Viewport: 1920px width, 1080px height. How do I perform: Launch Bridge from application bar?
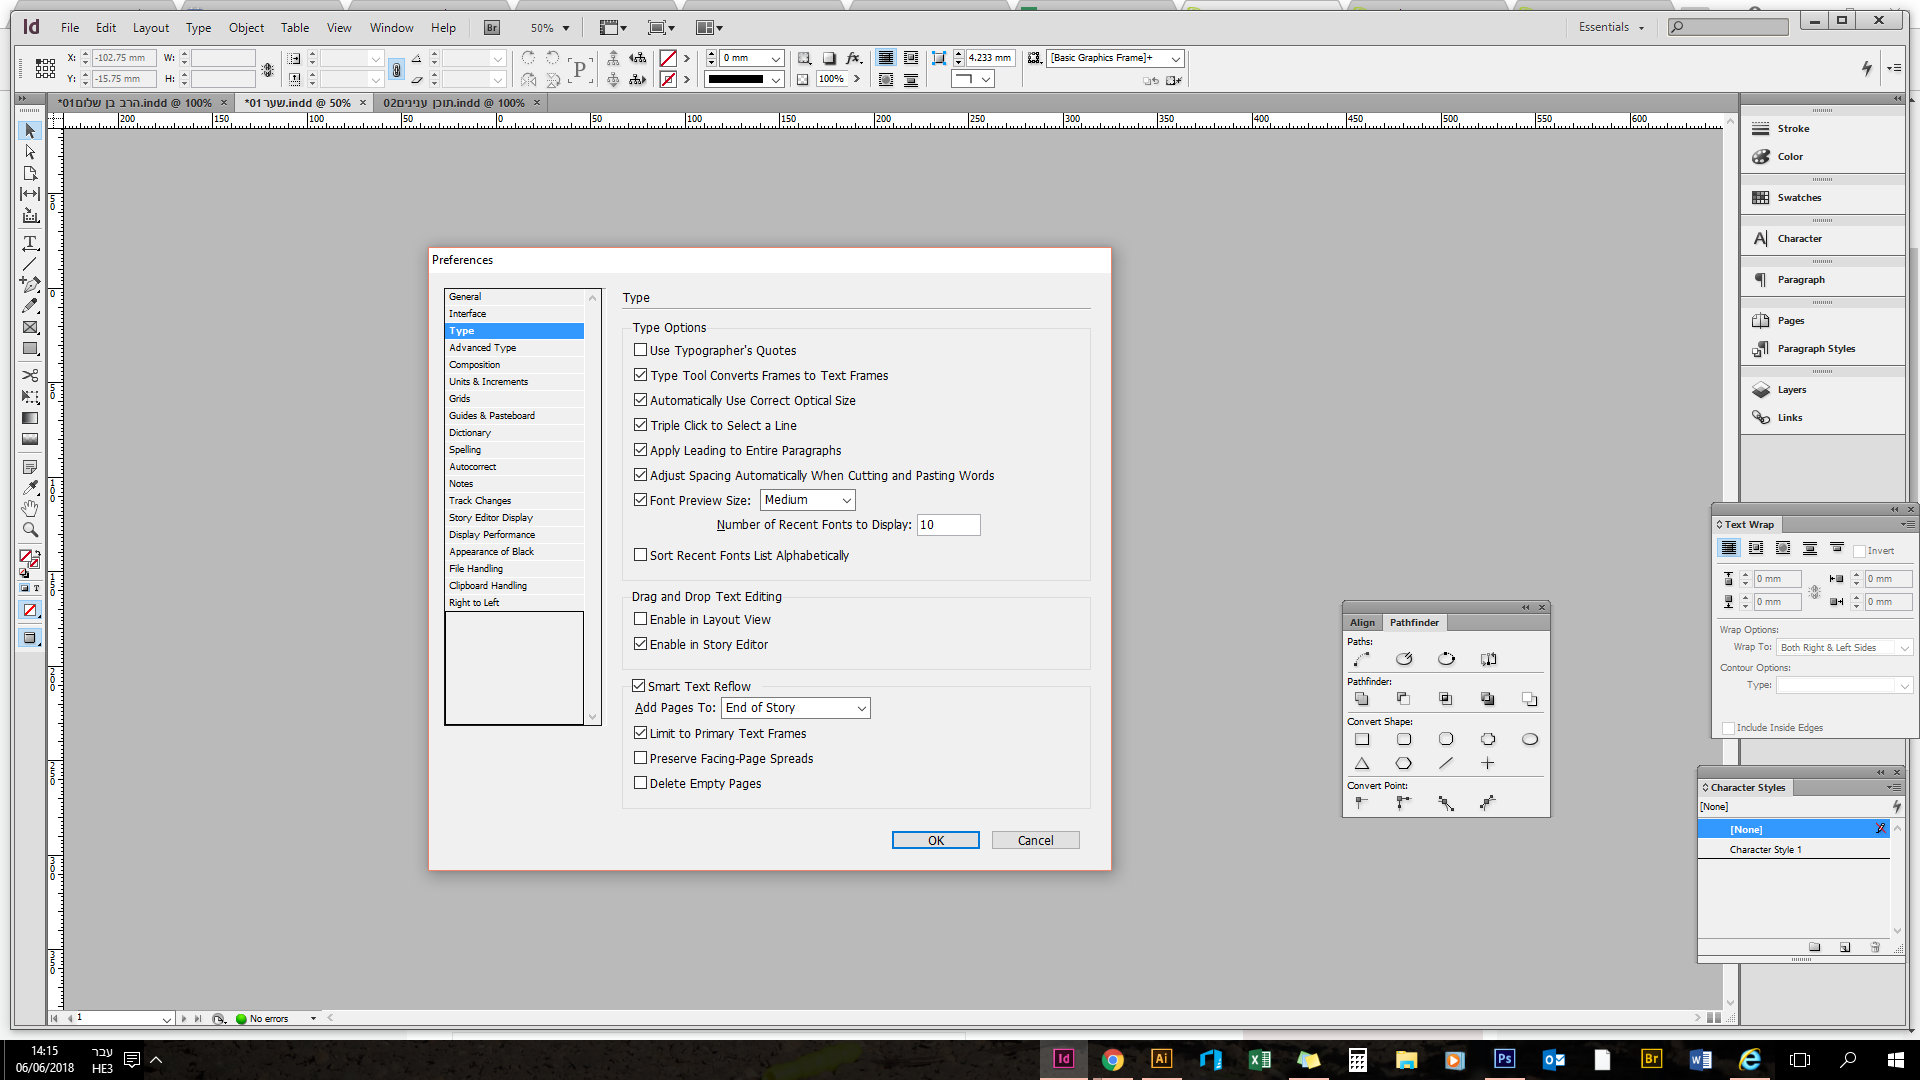[x=491, y=28]
